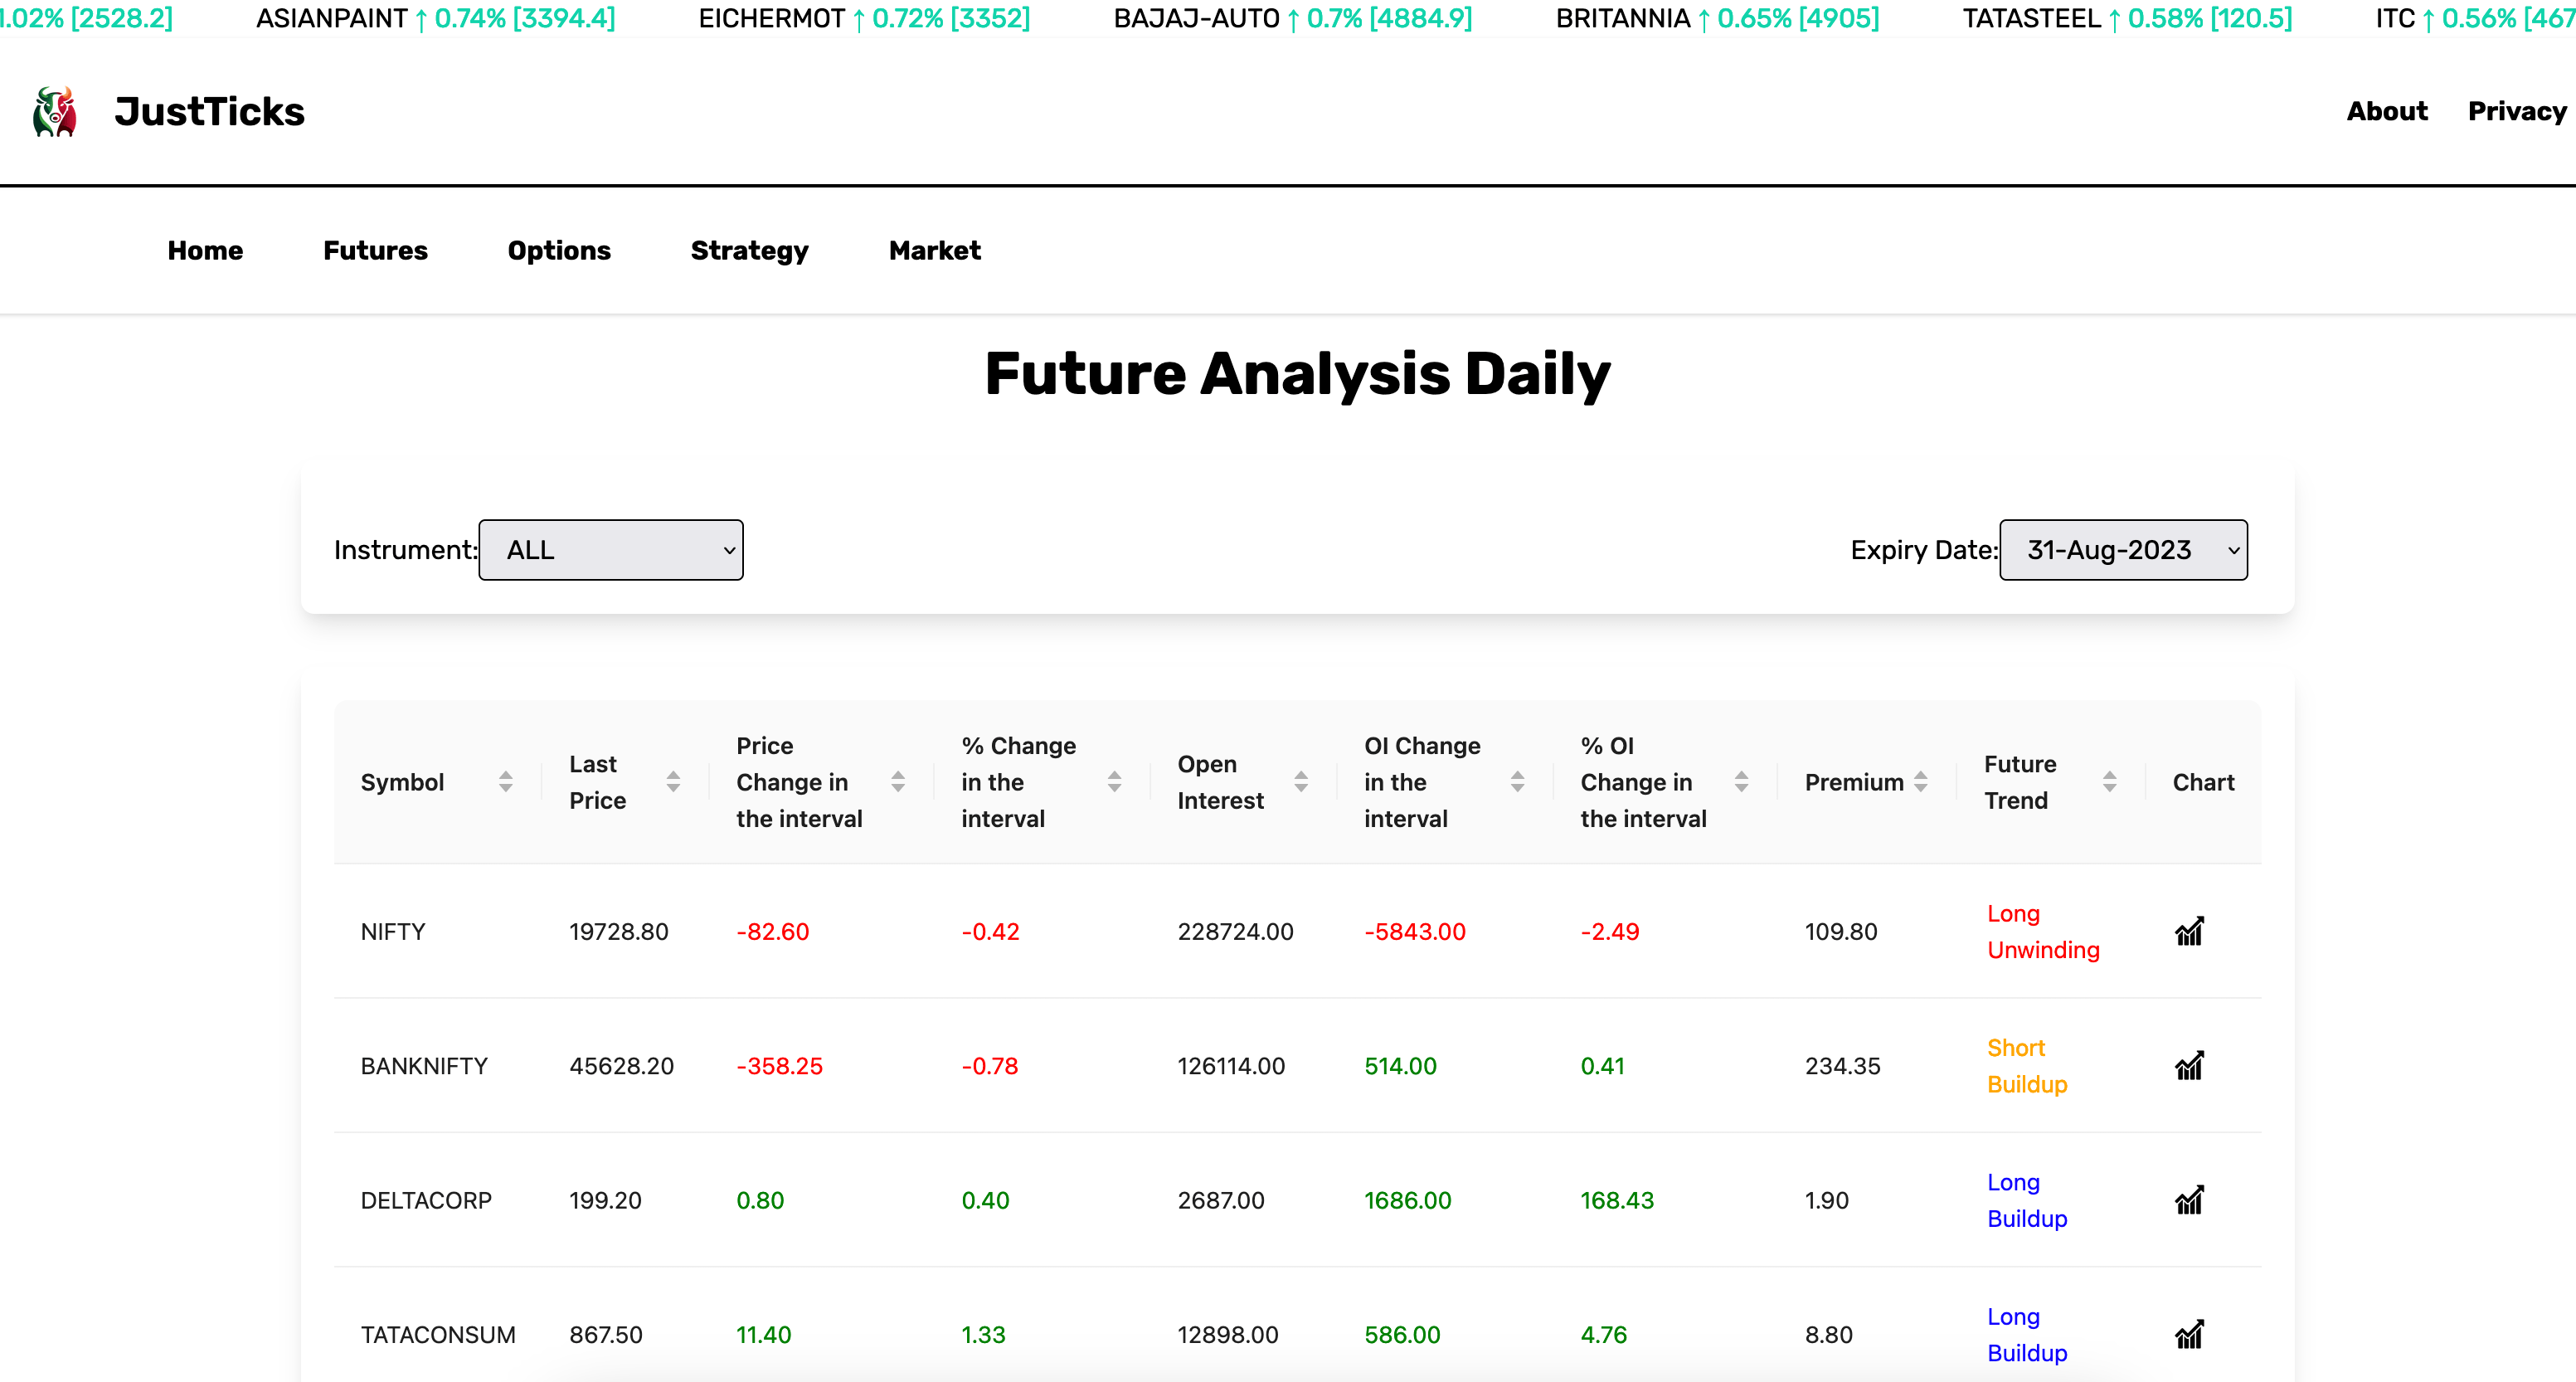The height and width of the screenshot is (1382, 2576).
Task: Open the Futures menu
Action: click(x=375, y=250)
